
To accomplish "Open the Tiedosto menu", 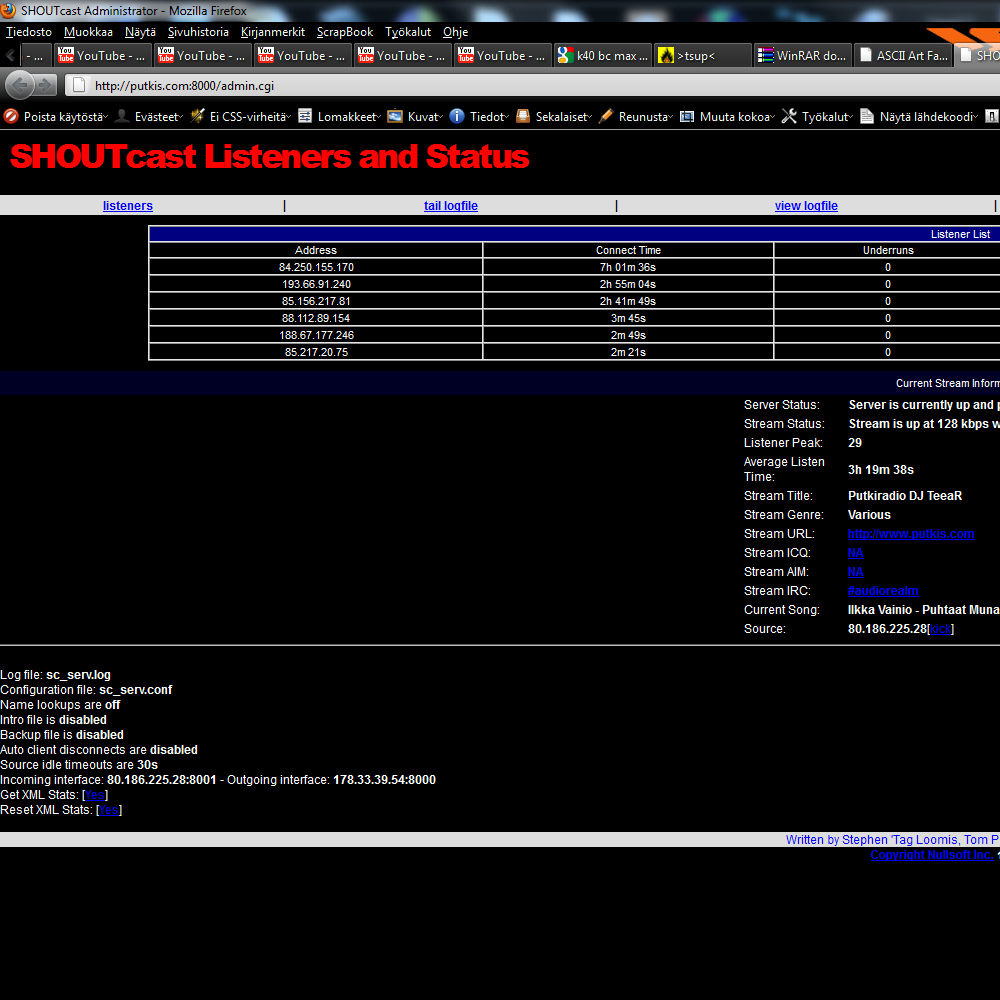I will pyautogui.click(x=29, y=32).
